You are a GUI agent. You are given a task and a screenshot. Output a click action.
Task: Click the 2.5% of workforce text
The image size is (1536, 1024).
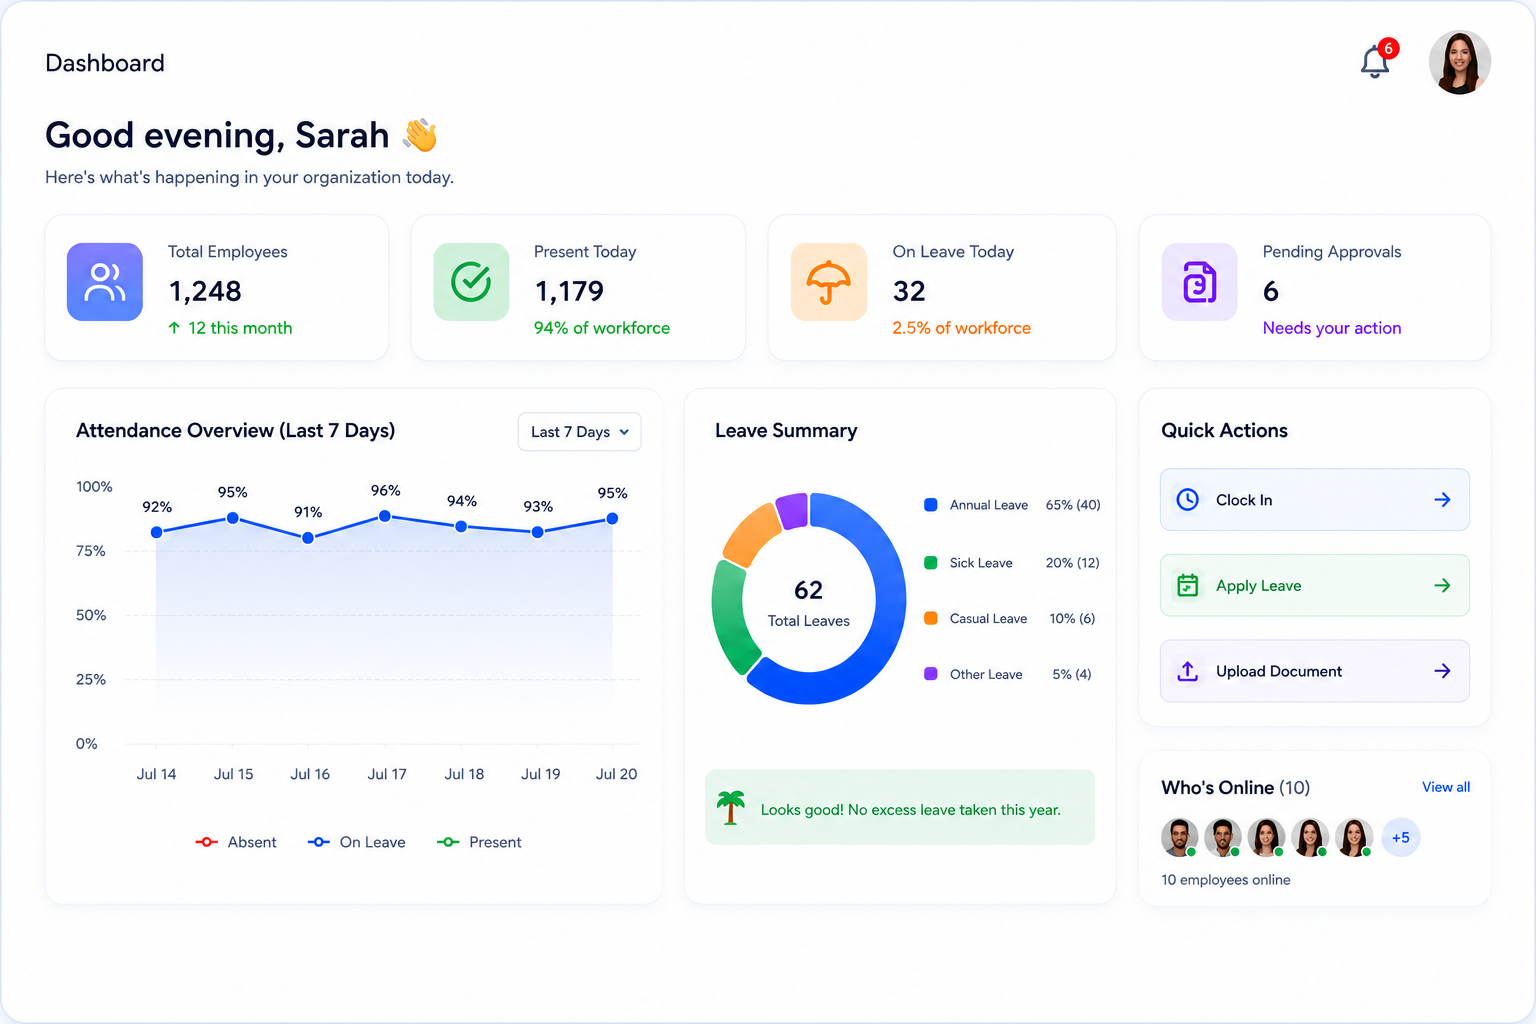[961, 328]
